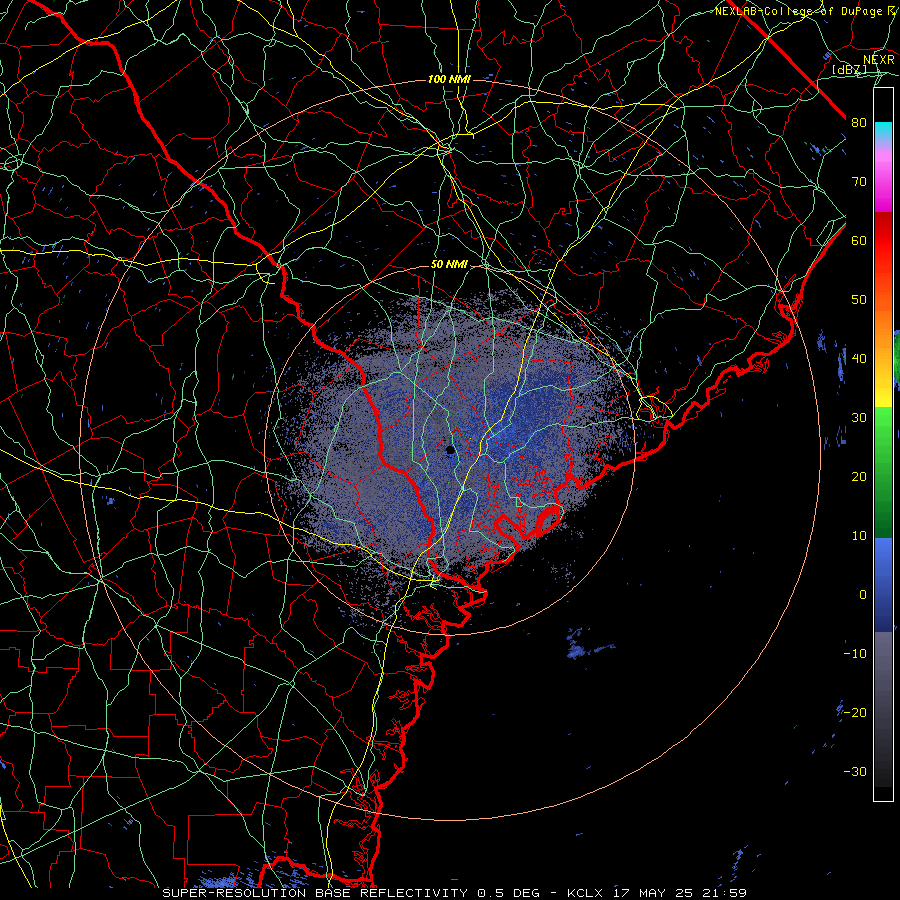
Task: Click the 0.5 DEG elevation text in caption
Action: tap(509, 893)
